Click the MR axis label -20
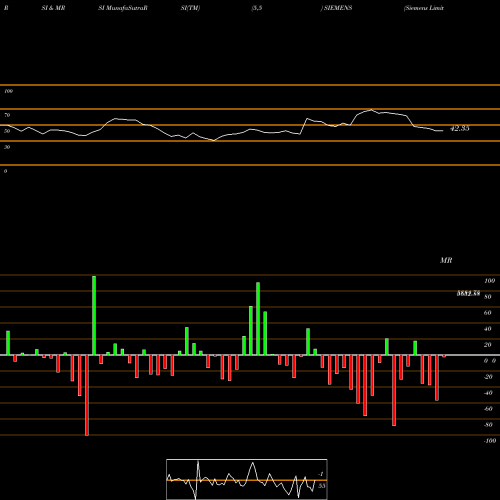The height and width of the screenshot is (500, 500). (x=488, y=377)
